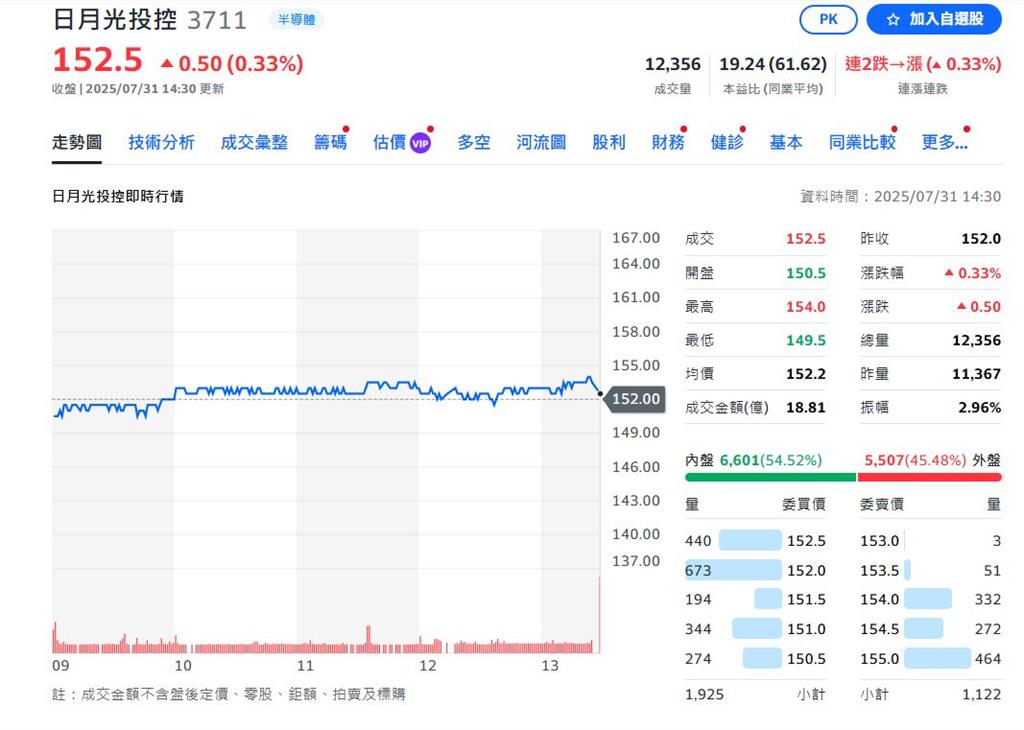Click ask volume 332 bar at 154.0
Viewport: 1024px width, 730px height.
928,599
